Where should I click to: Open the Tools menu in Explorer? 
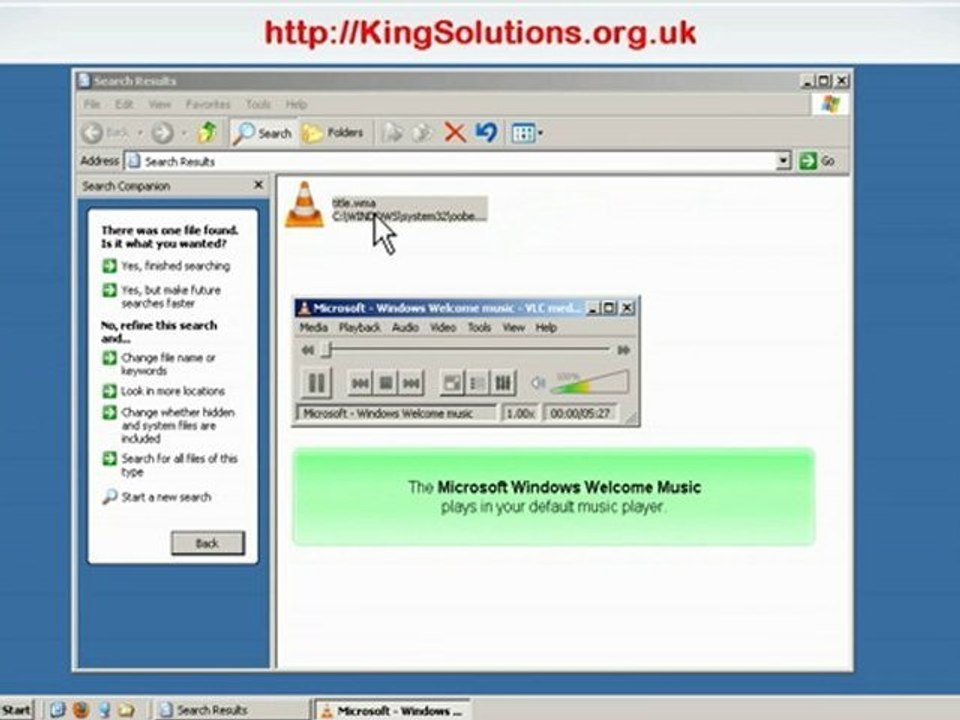258,105
